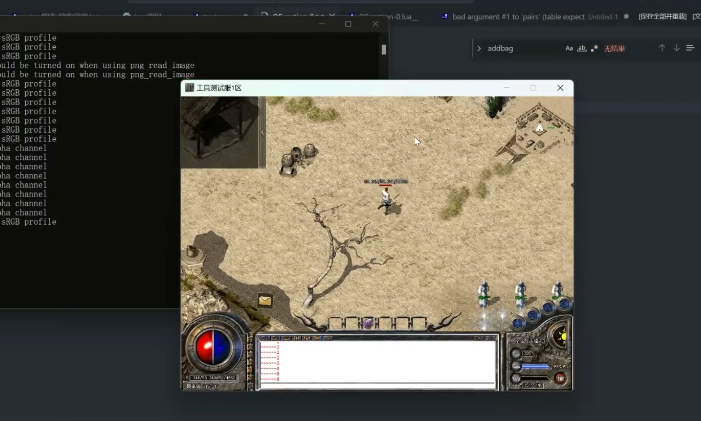Go to previous match in find widget
The image size is (701, 421).
[x=661, y=48]
